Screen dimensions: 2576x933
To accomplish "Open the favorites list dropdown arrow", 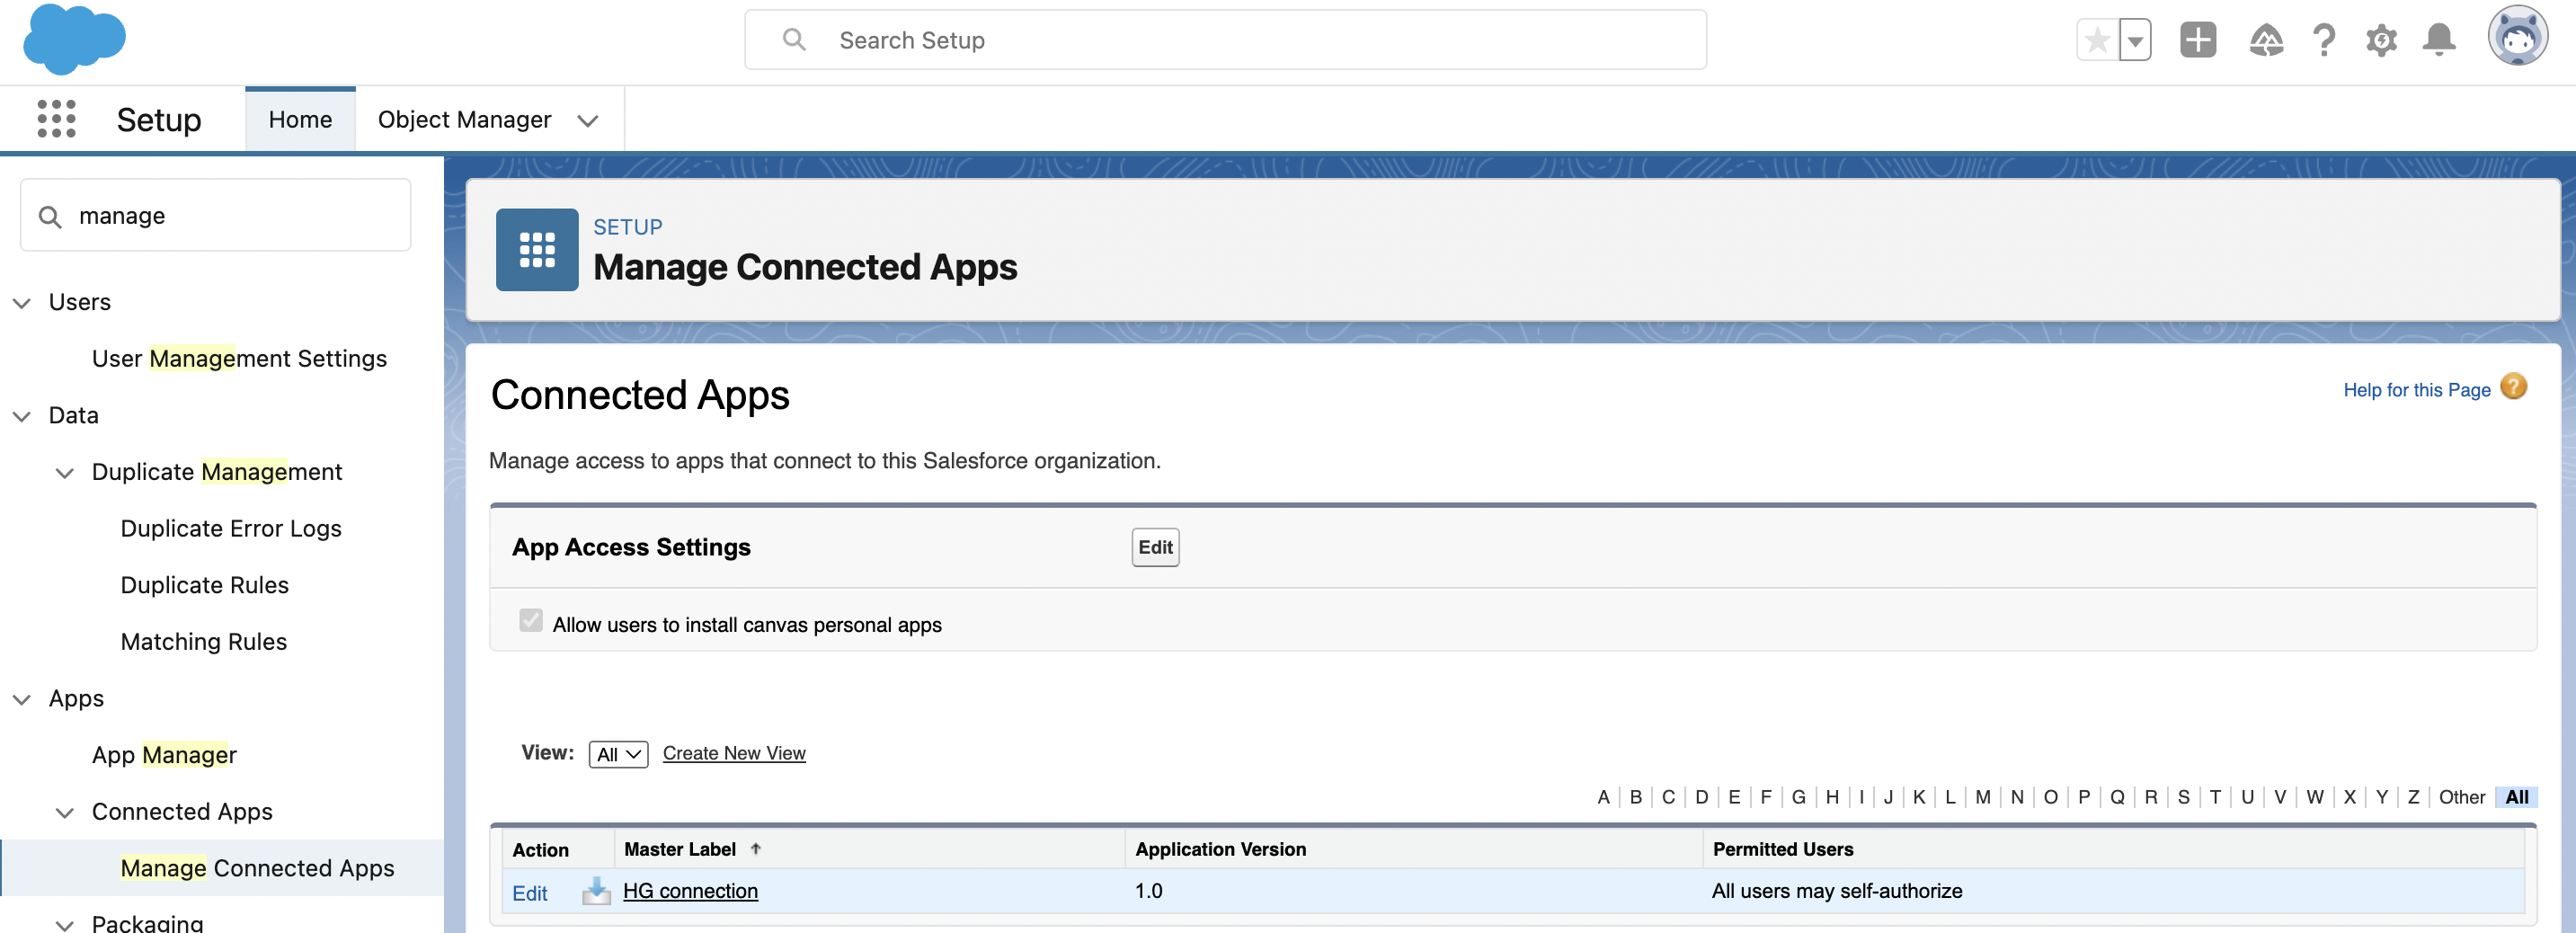I will 2135,40.
